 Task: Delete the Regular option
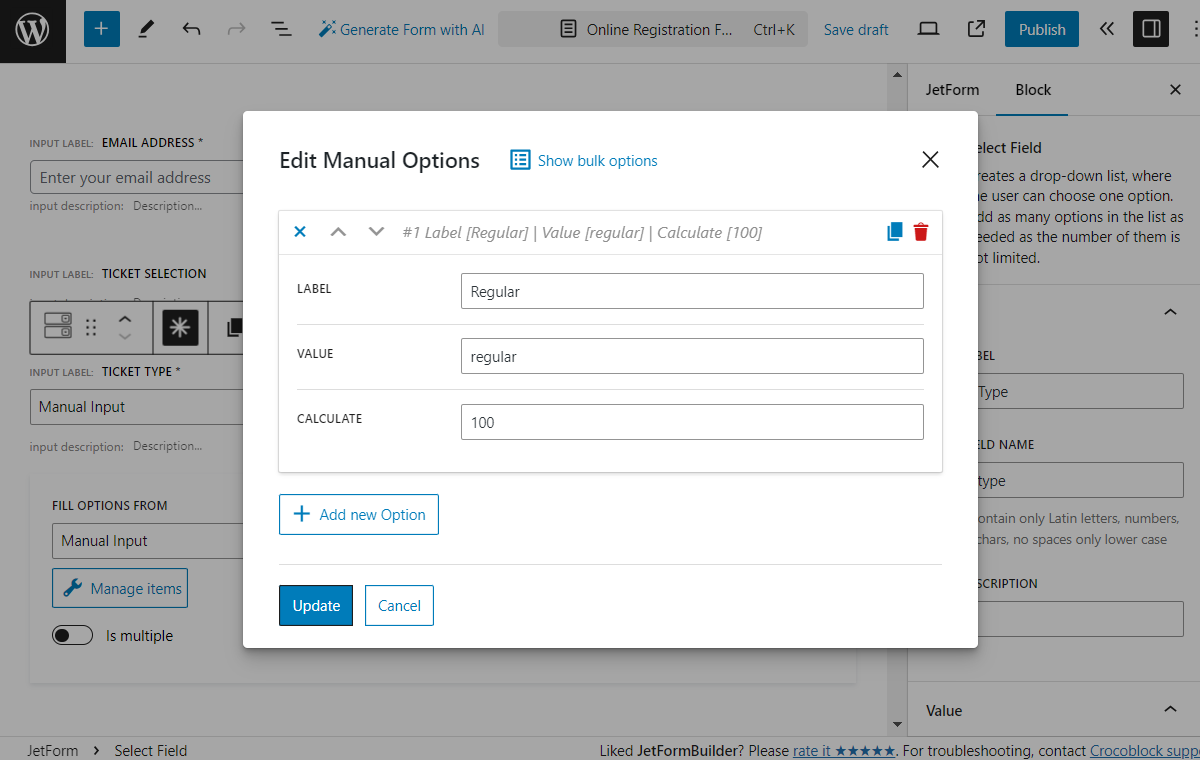[921, 232]
